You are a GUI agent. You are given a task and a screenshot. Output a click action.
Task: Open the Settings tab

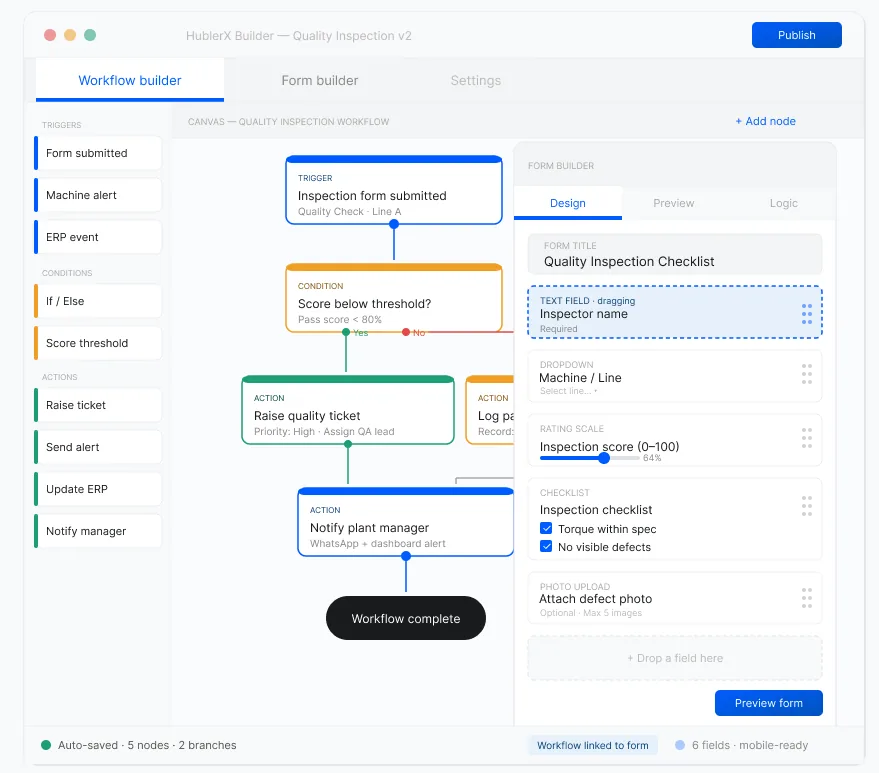(x=475, y=80)
